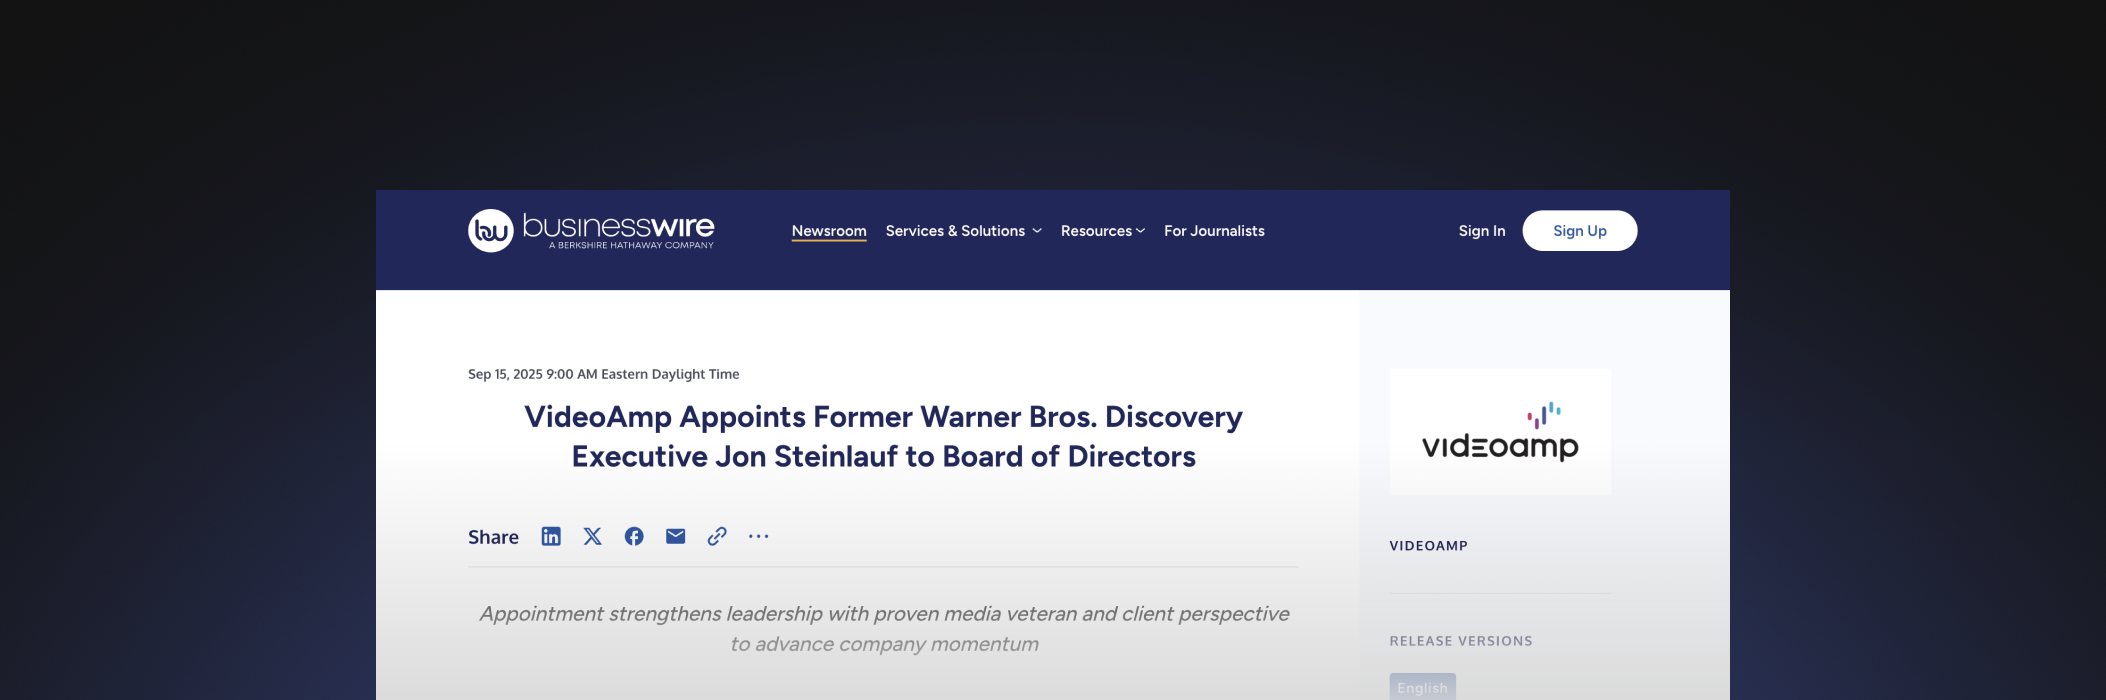The height and width of the screenshot is (700, 2106).
Task: Send the article via email icon
Action: click(x=676, y=537)
